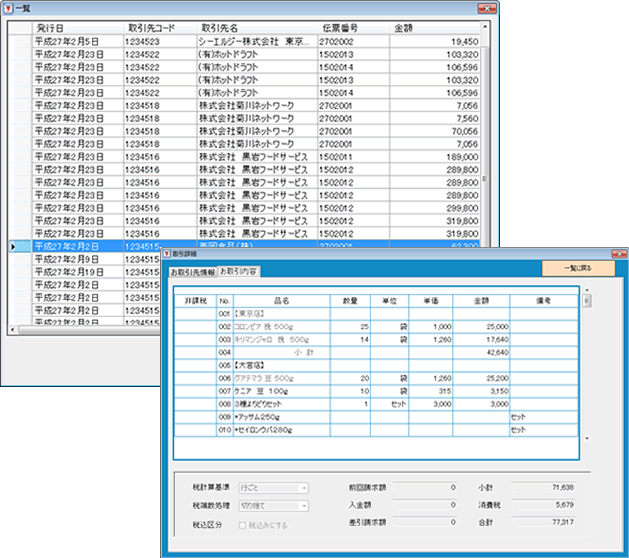Click the amount cell 19,450
This screenshot has height=558, width=629.
pyautogui.click(x=435, y=41)
